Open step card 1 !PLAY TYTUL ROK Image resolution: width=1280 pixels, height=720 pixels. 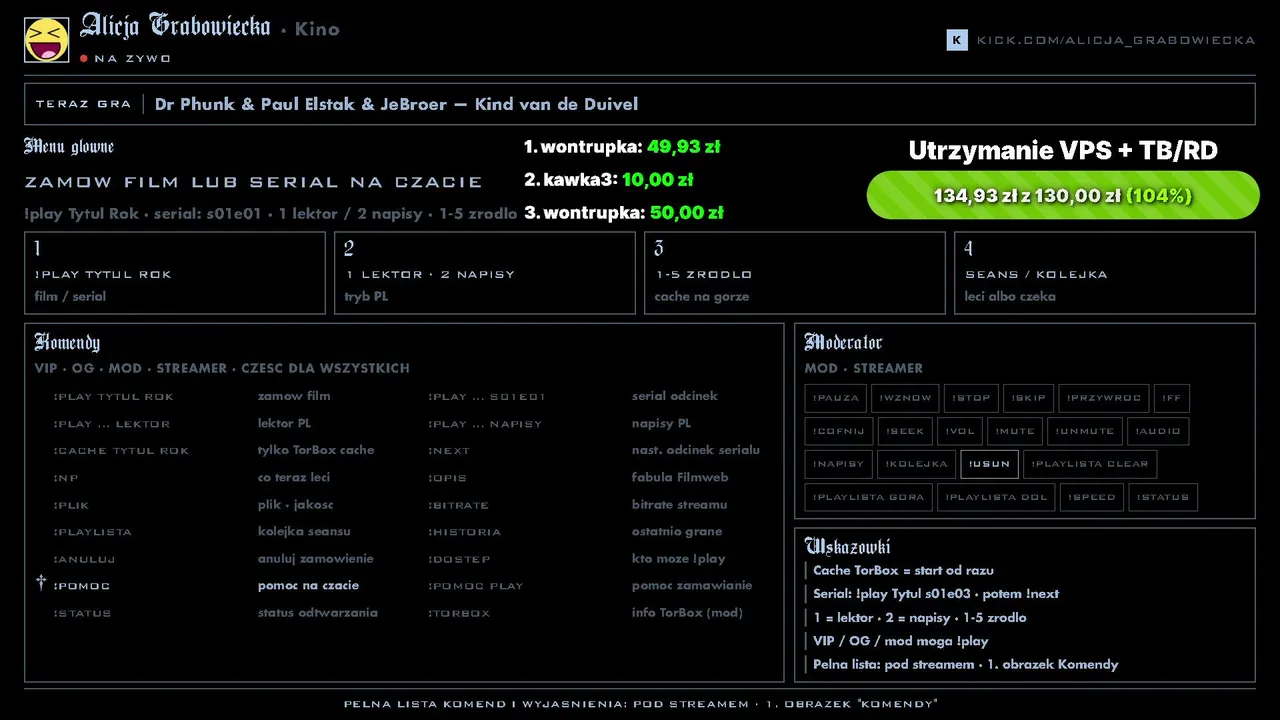(175, 273)
